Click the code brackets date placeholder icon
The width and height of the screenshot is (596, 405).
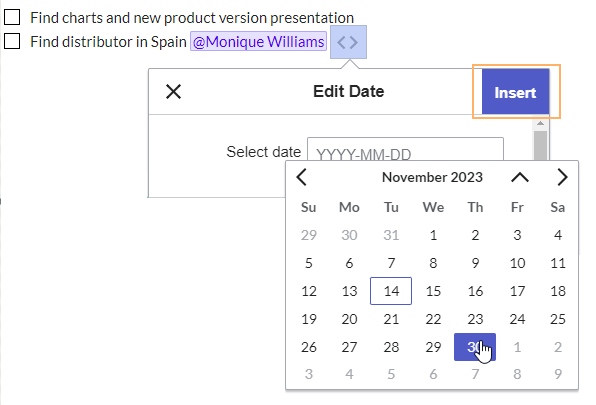pos(348,42)
